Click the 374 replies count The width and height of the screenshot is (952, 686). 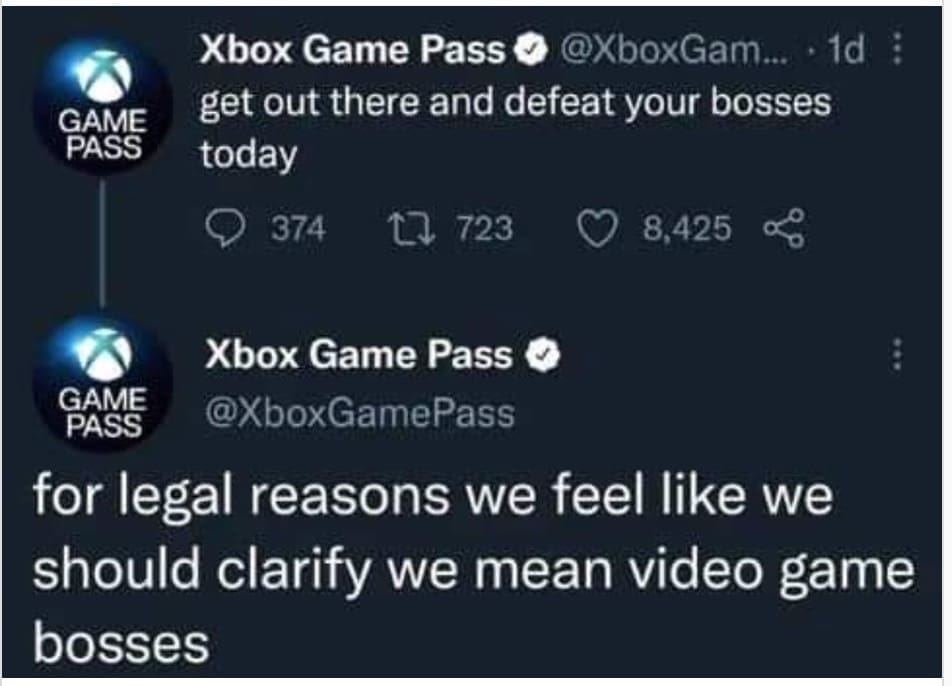click(298, 229)
